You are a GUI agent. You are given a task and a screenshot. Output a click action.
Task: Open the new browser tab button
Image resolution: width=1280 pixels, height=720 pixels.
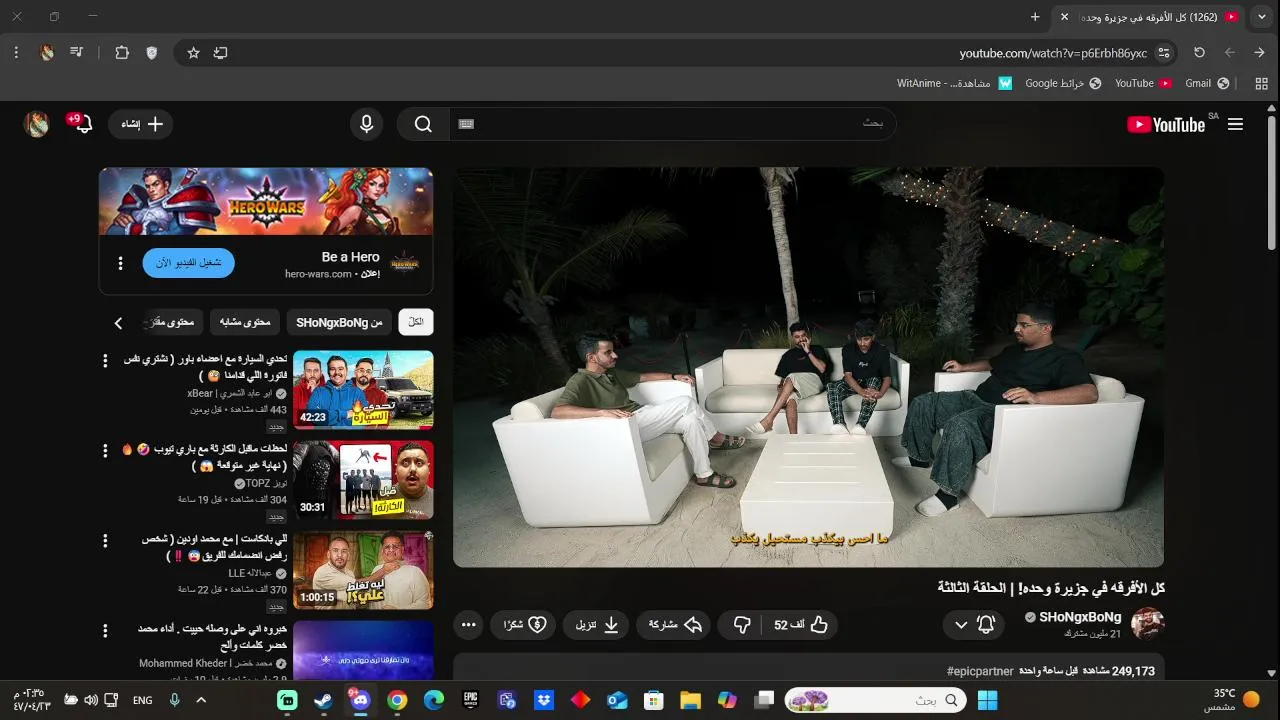[1035, 17]
